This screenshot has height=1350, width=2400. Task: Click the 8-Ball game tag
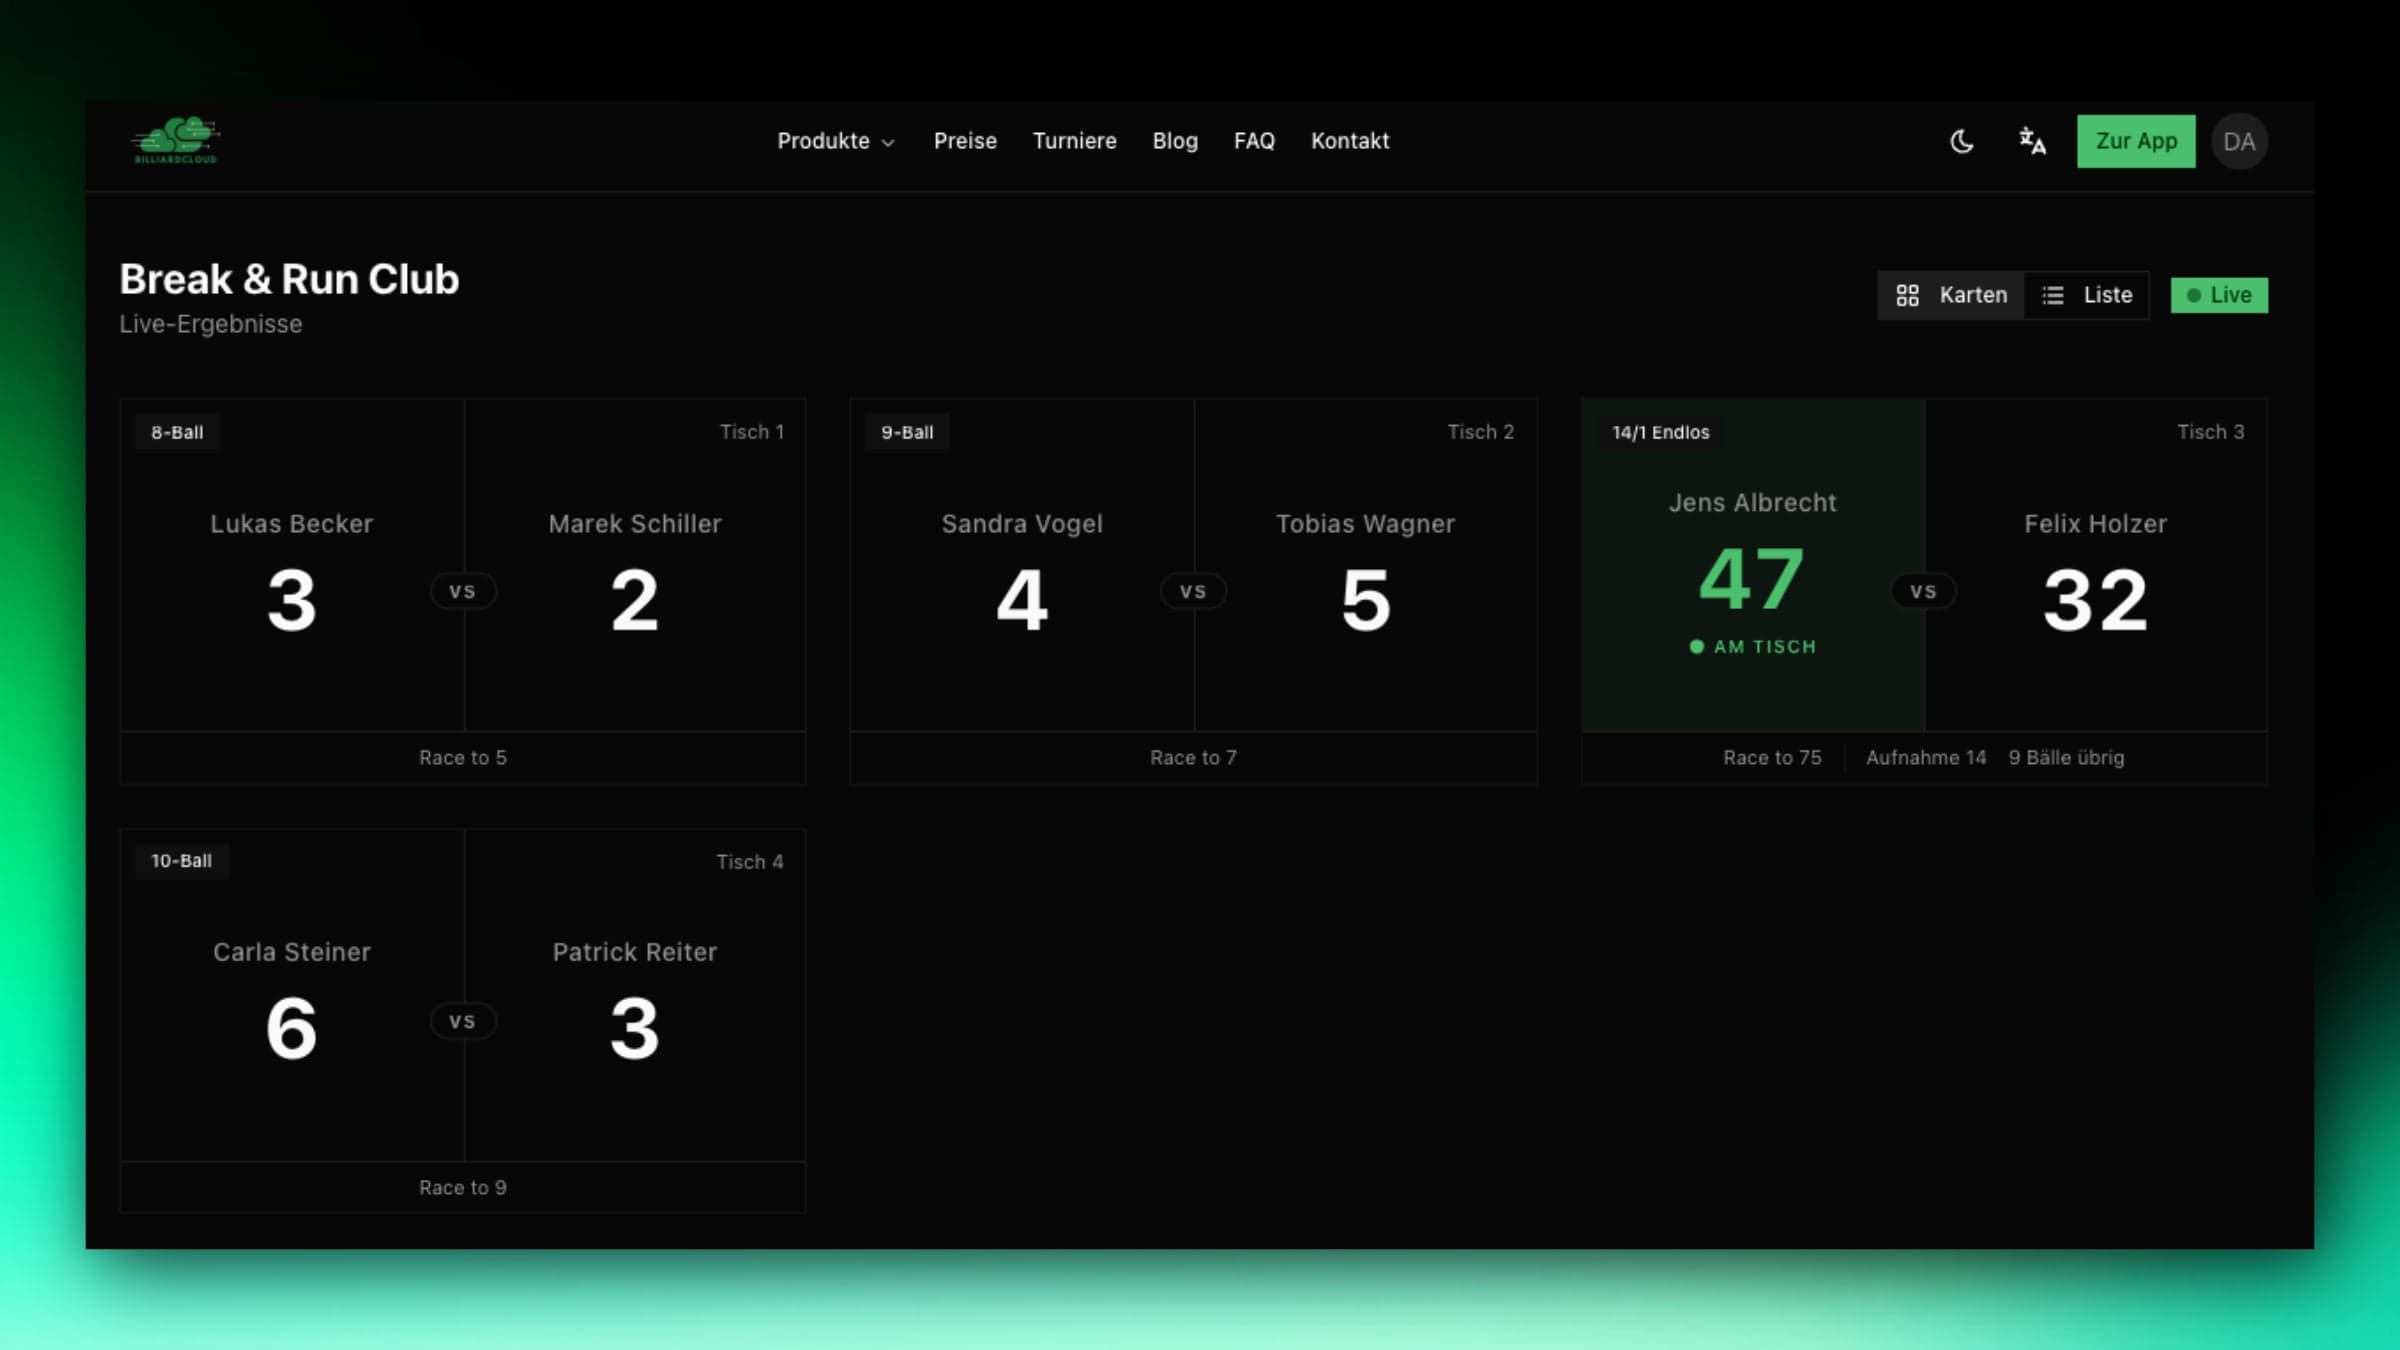click(177, 432)
